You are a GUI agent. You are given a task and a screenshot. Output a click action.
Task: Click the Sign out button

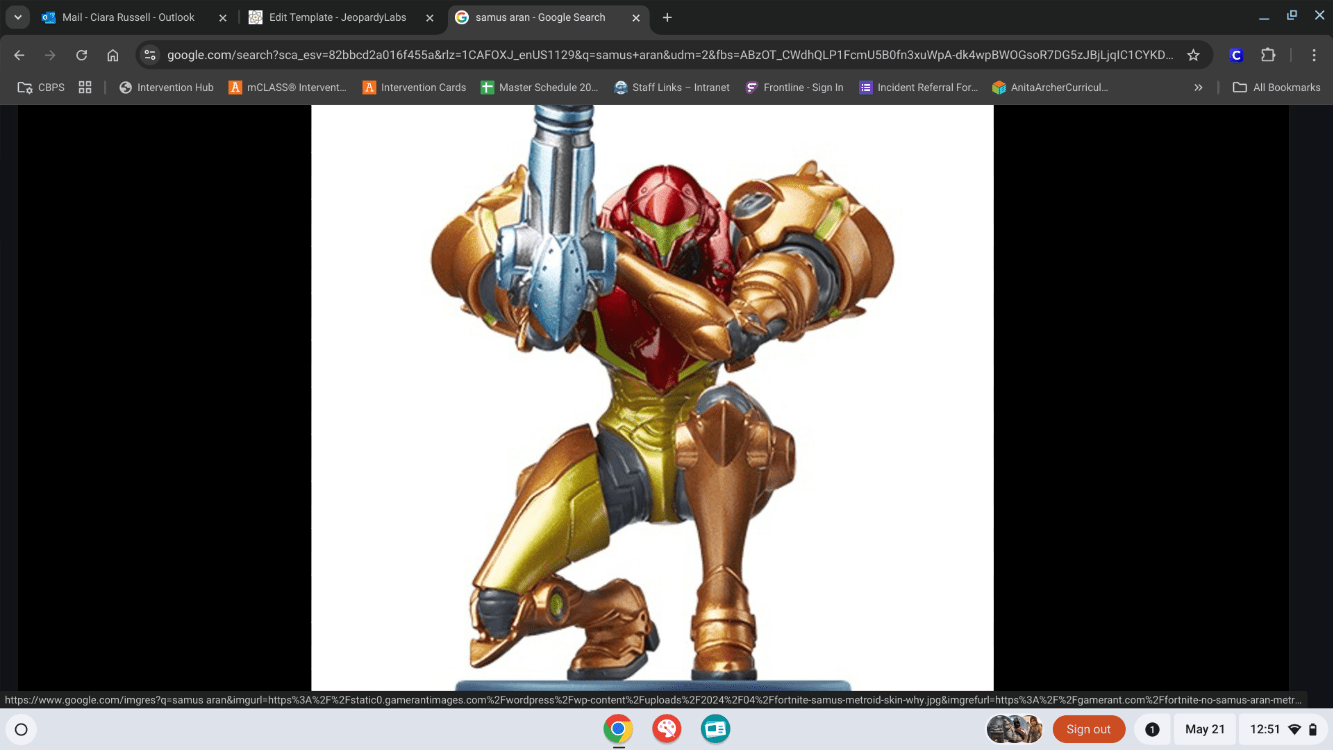pyautogui.click(x=1089, y=729)
